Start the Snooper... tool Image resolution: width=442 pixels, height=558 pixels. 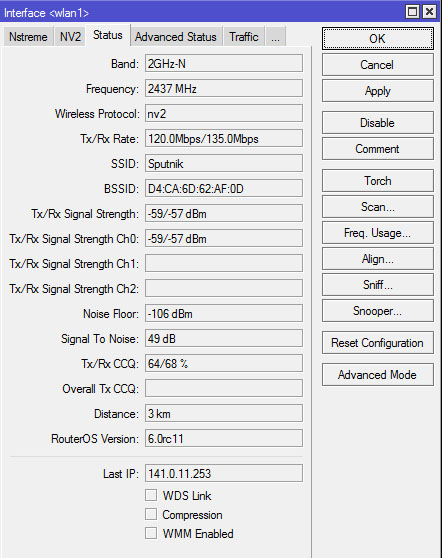click(x=378, y=311)
